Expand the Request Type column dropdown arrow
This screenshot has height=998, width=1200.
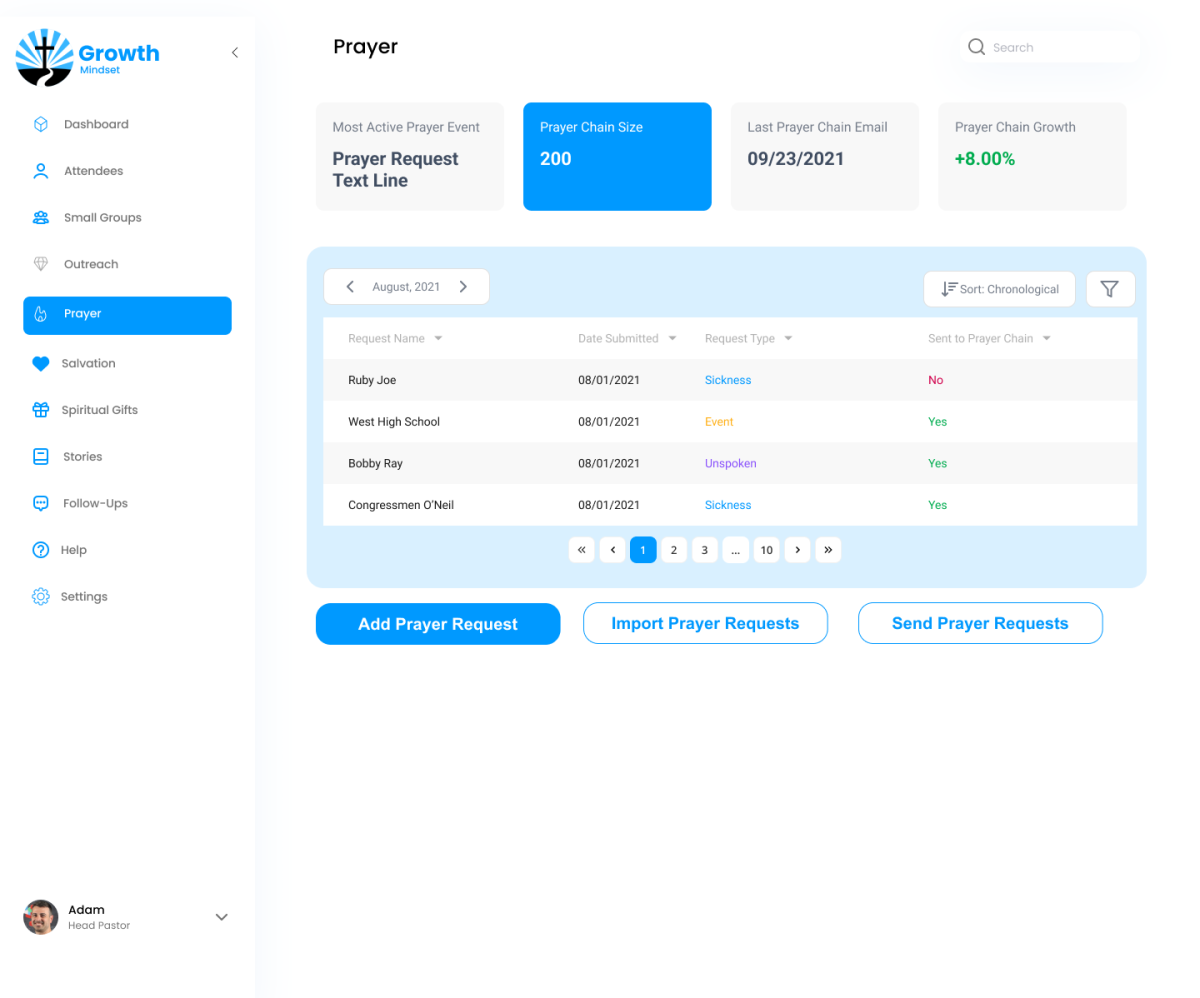tap(788, 339)
